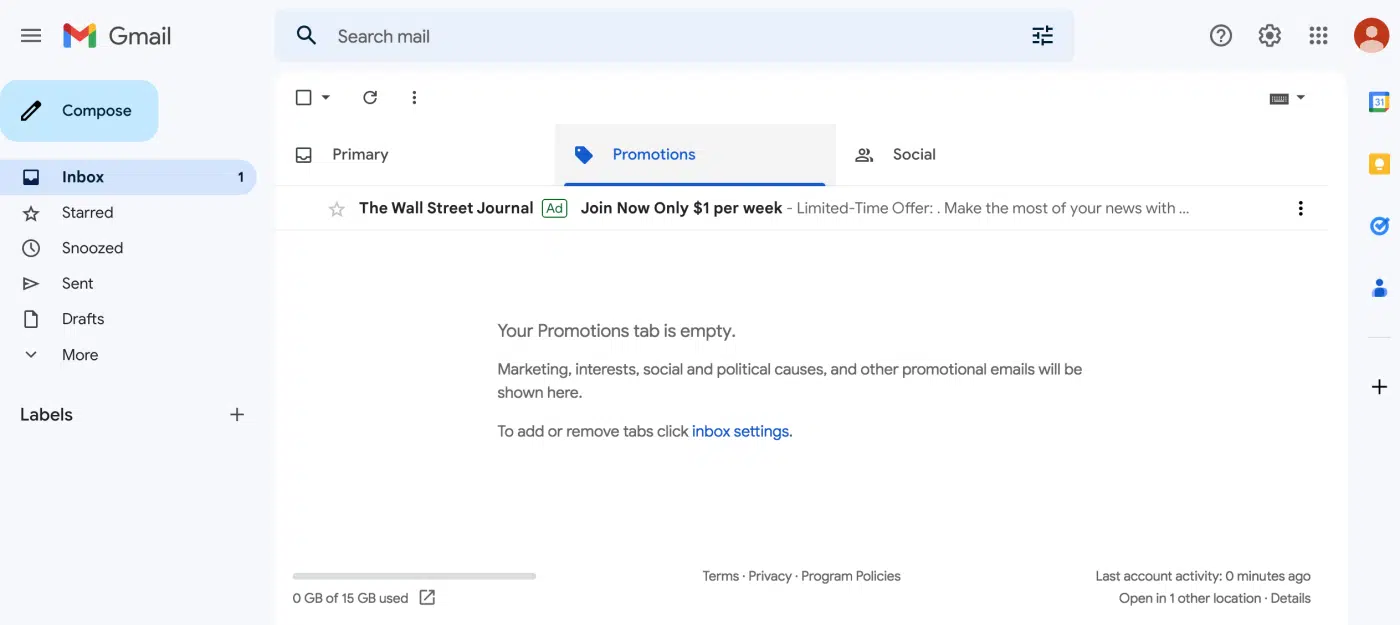Open the Support help icon
This screenshot has height=625, width=1400.
click(1220, 36)
